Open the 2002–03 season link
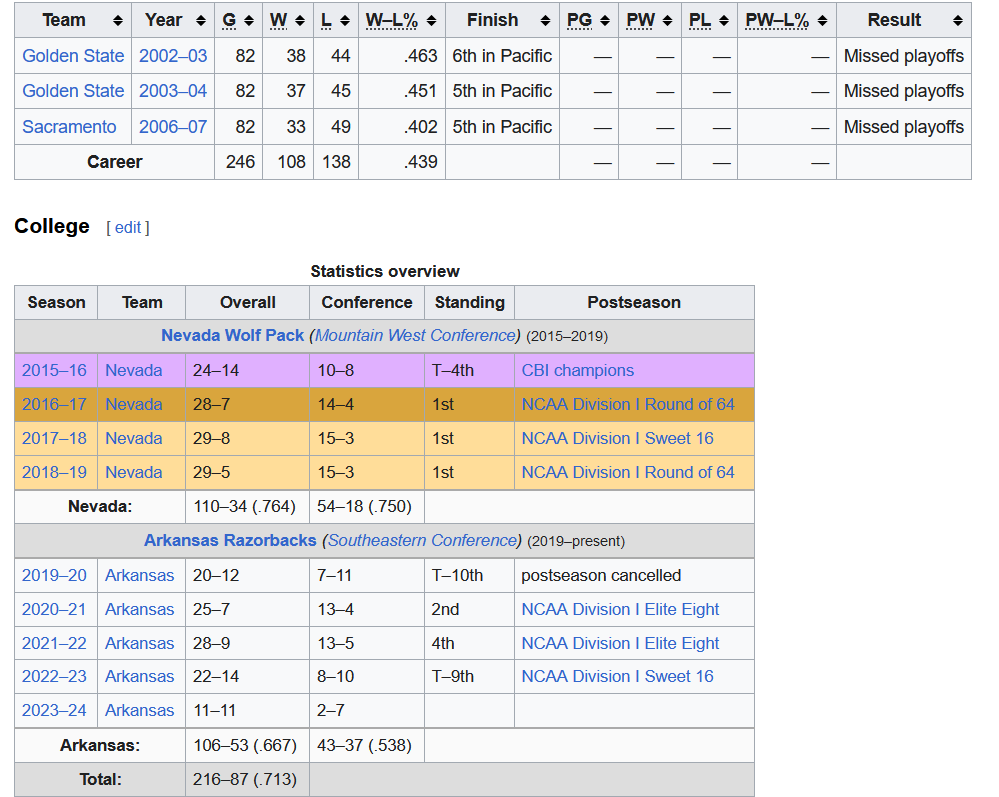Viewport: 999px width, 797px height. pos(173,56)
